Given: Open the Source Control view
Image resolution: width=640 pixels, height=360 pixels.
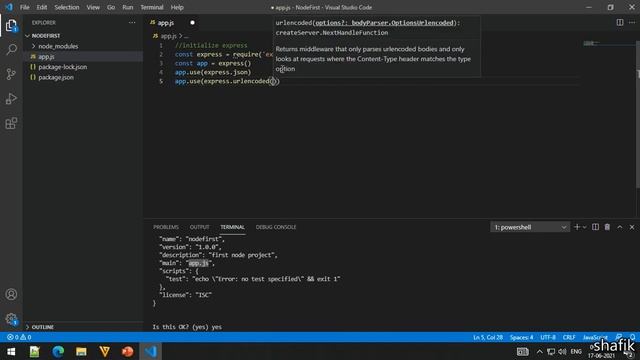Looking at the screenshot, I should coord(11,74).
